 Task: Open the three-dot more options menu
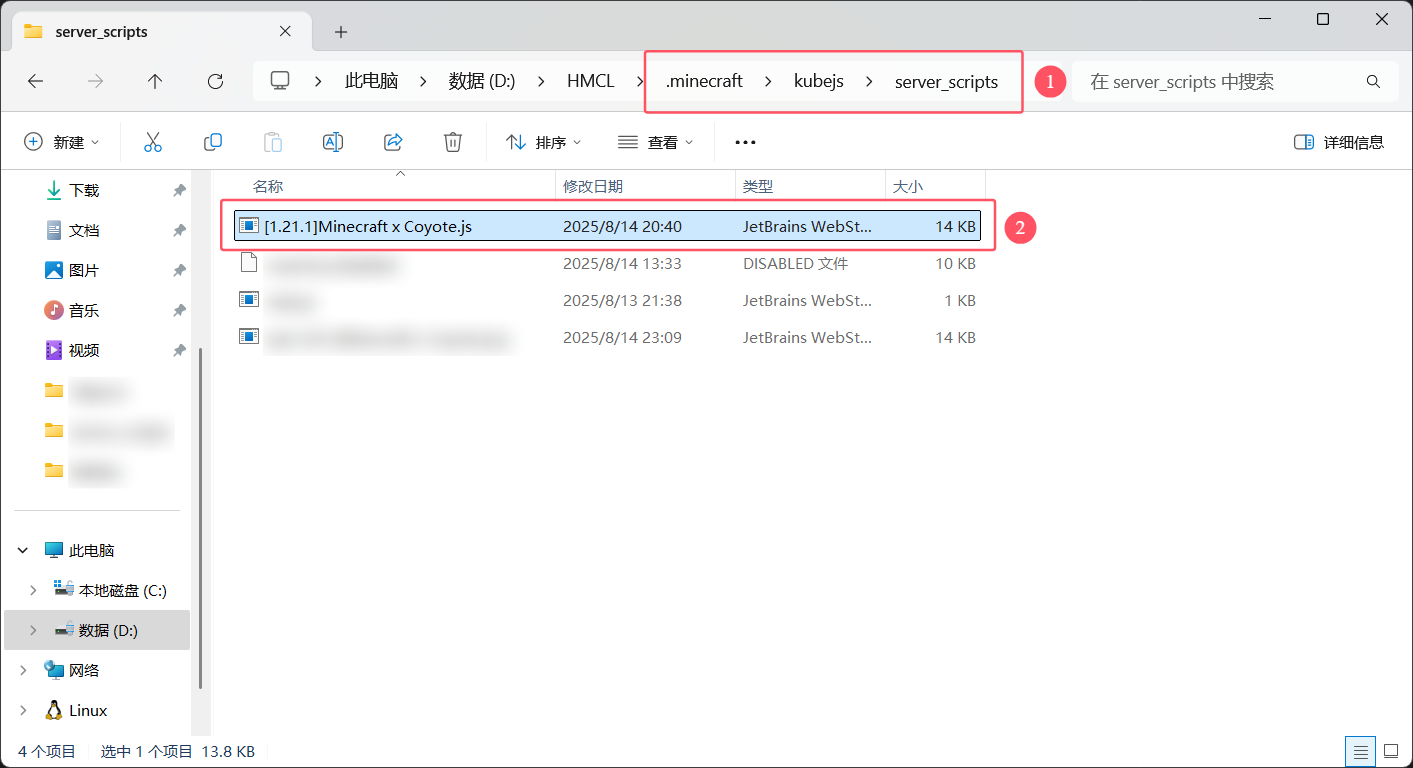coord(745,142)
